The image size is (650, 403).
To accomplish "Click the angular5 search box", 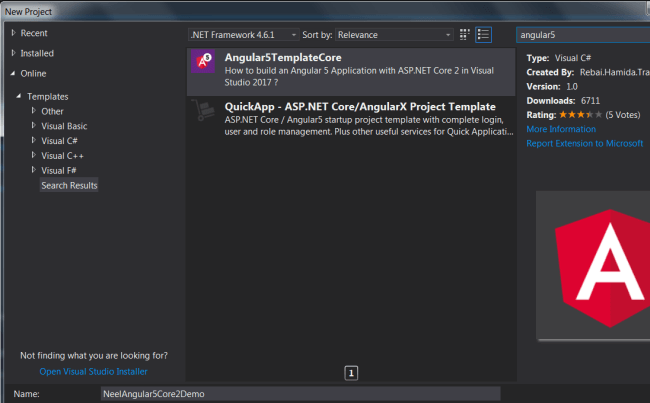I will point(583,35).
